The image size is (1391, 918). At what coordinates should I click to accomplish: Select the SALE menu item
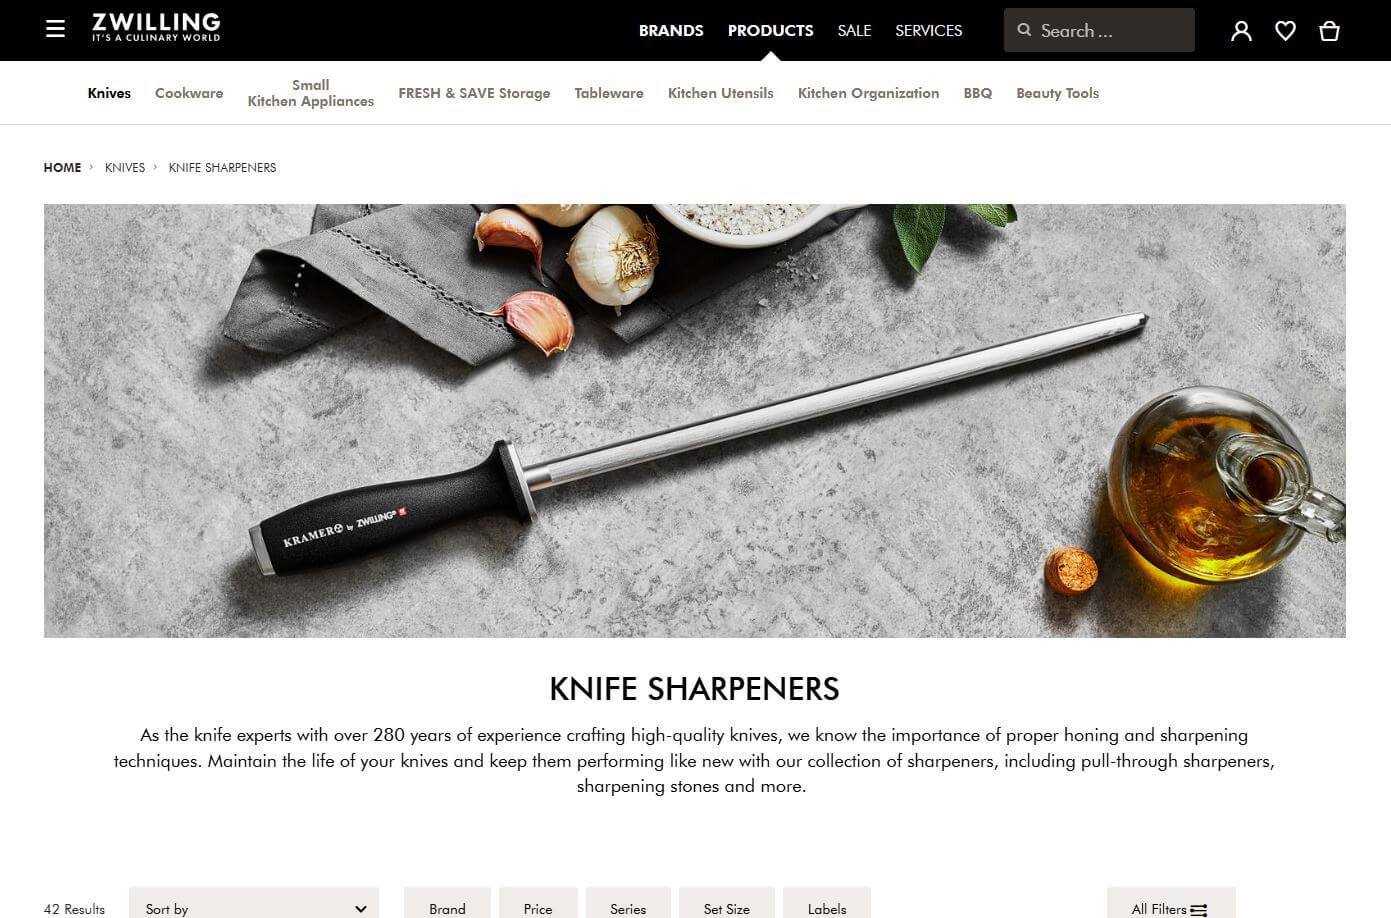[x=854, y=30]
